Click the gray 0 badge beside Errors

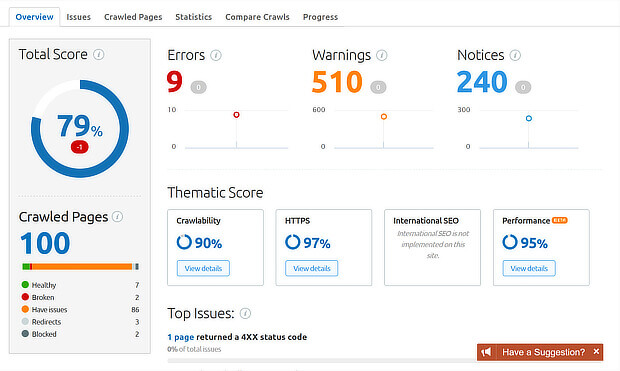point(198,87)
